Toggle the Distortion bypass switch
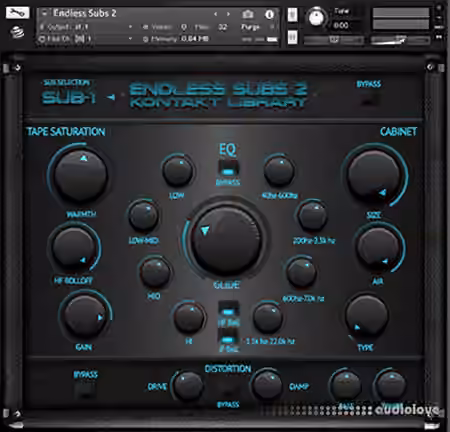This screenshot has height=432, width=450. coord(228,389)
